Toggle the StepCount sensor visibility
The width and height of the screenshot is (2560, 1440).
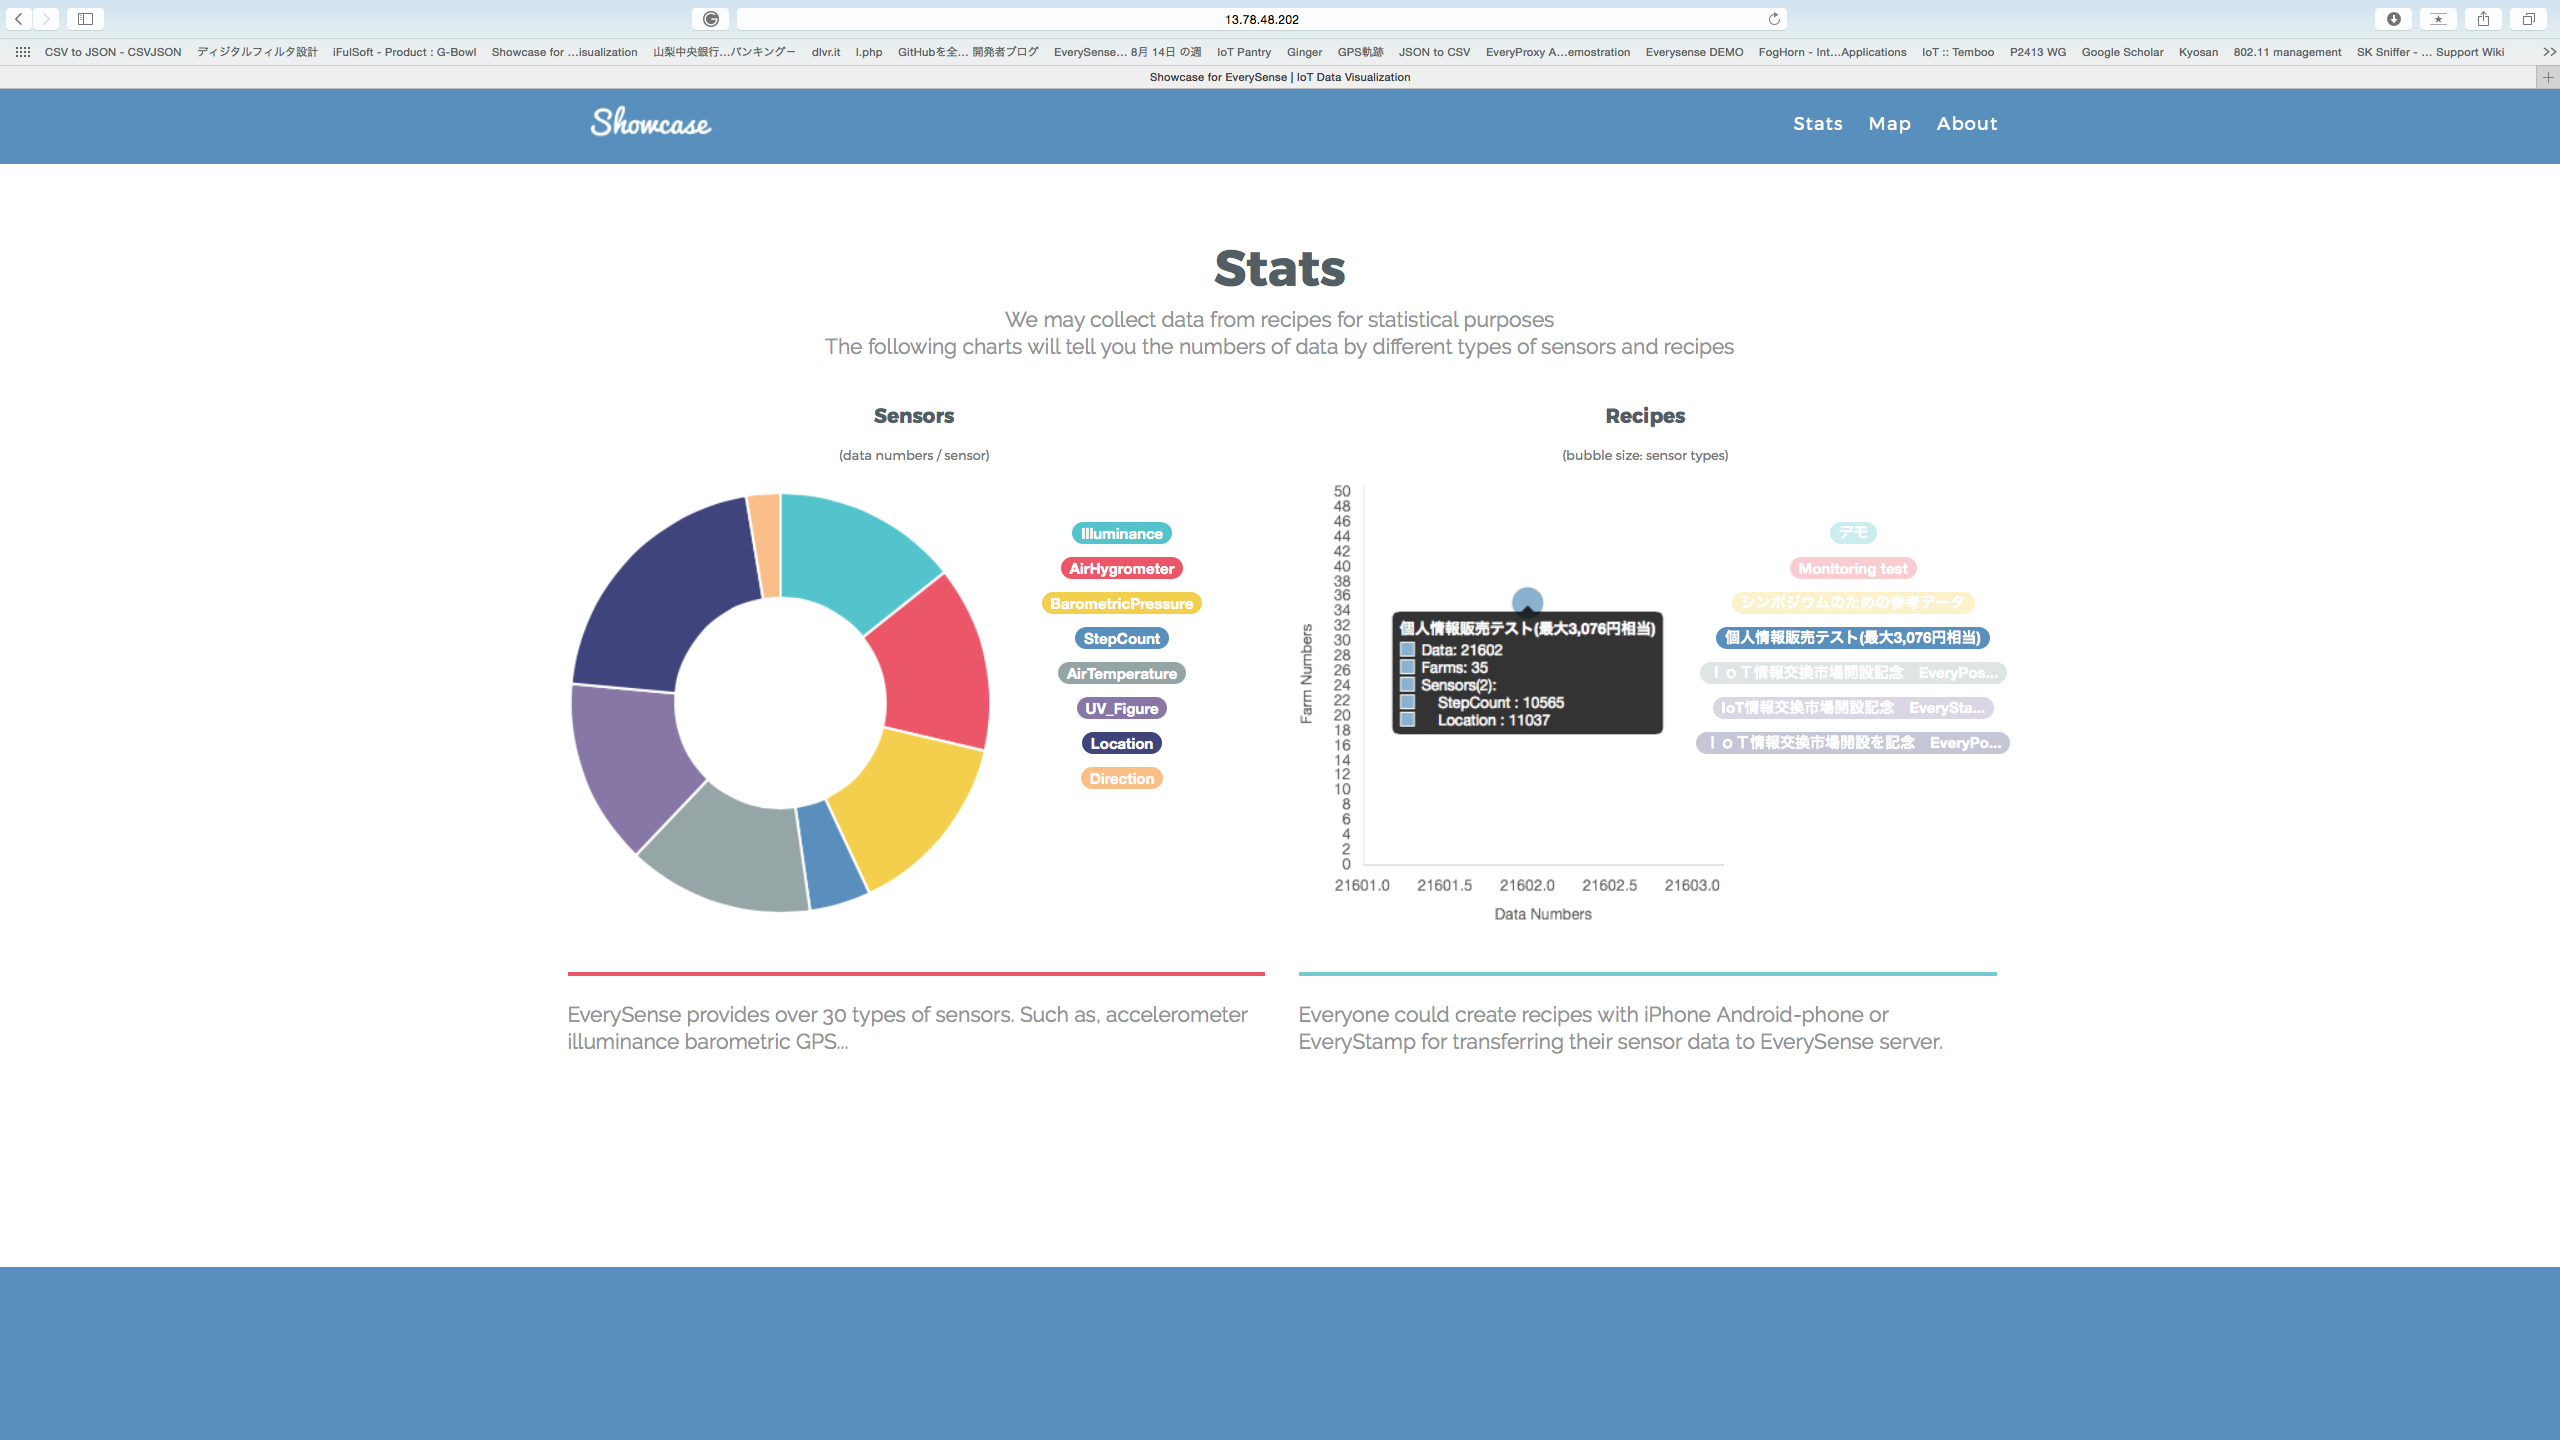click(1120, 638)
